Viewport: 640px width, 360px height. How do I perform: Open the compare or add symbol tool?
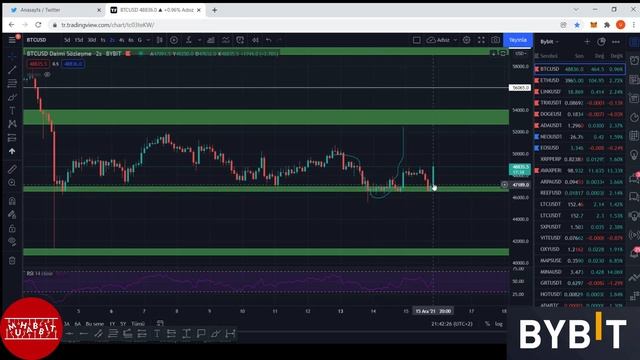click(x=174, y=40)
